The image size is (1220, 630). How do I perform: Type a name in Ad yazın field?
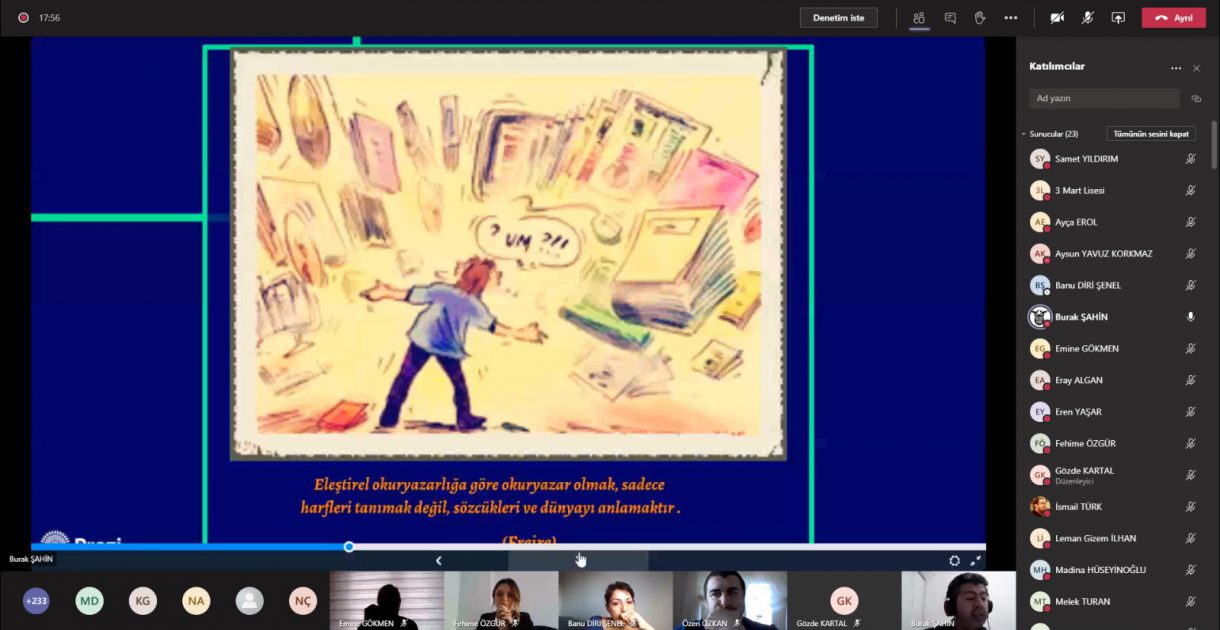pyautogui.click(x=1104, y=98)
